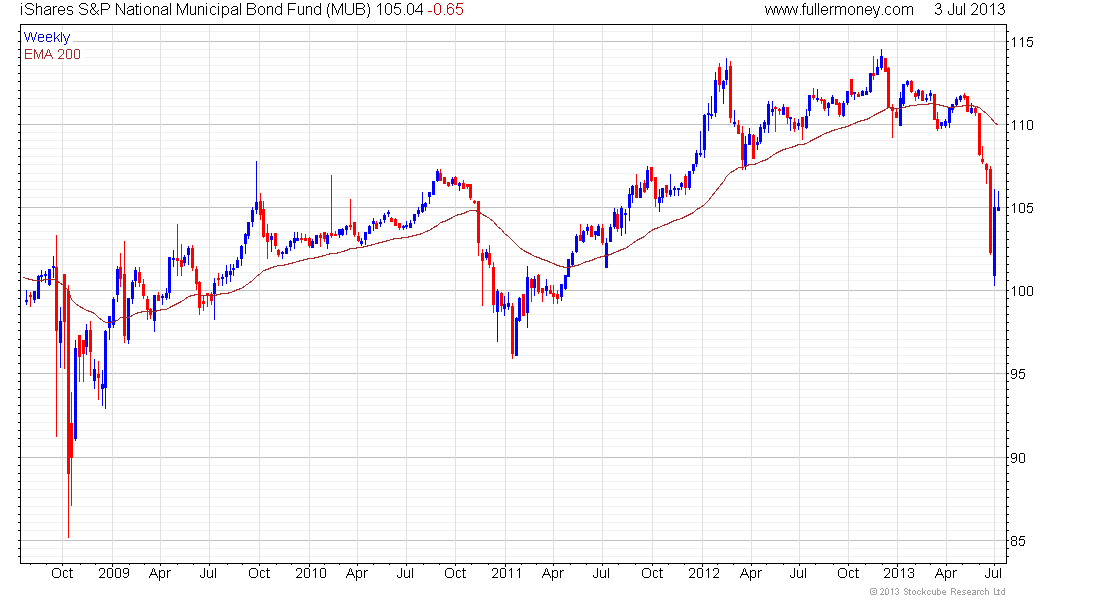Click the 2012 label on time axis
This screenshot has height=600, width=1100.
[704, 573]
